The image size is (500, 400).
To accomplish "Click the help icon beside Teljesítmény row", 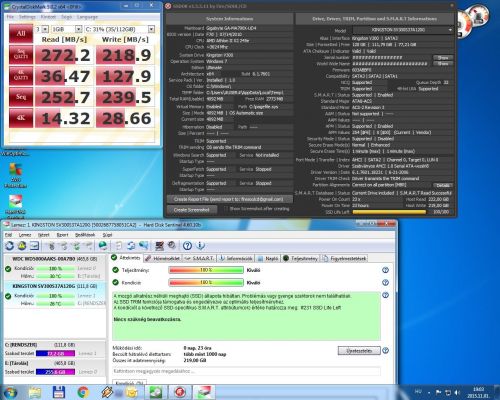I will (385, 270).
